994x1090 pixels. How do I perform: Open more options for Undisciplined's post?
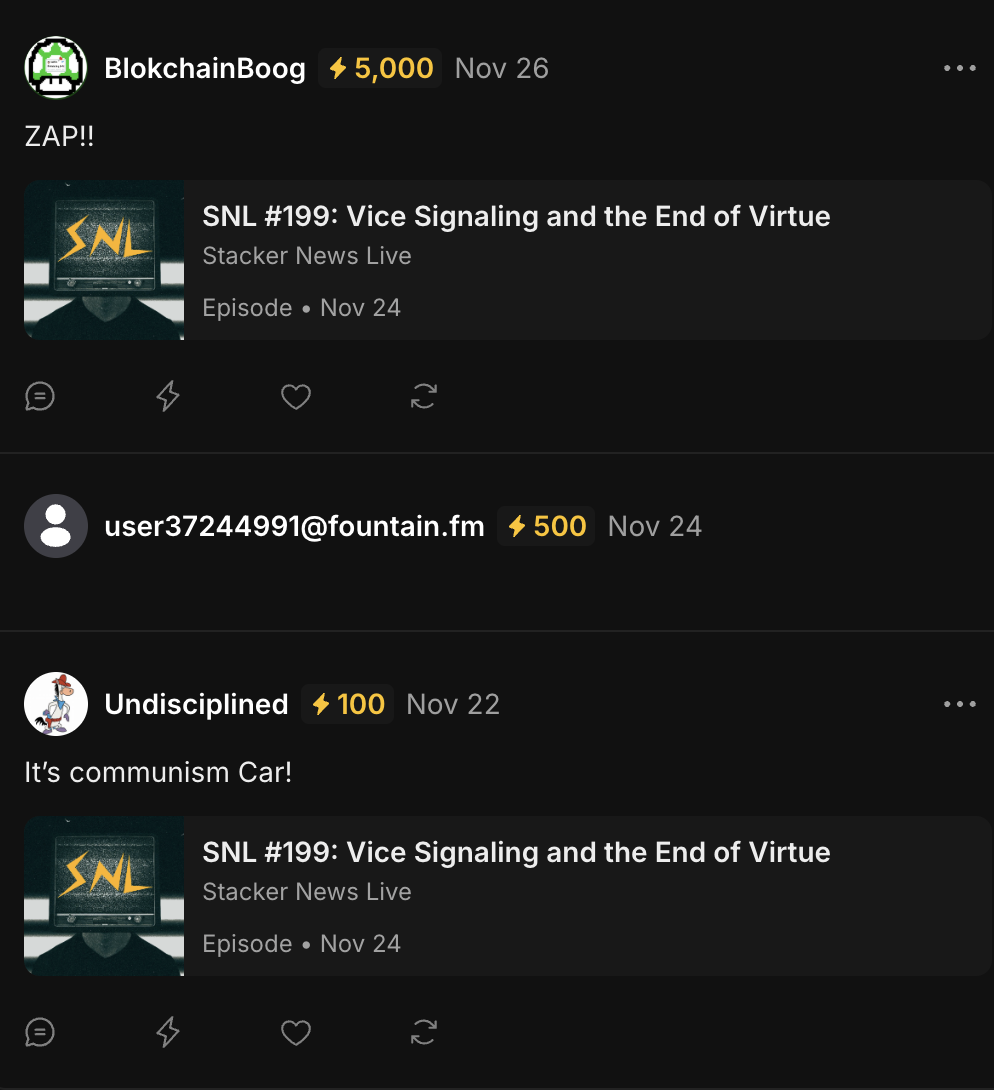coord(959,704)
